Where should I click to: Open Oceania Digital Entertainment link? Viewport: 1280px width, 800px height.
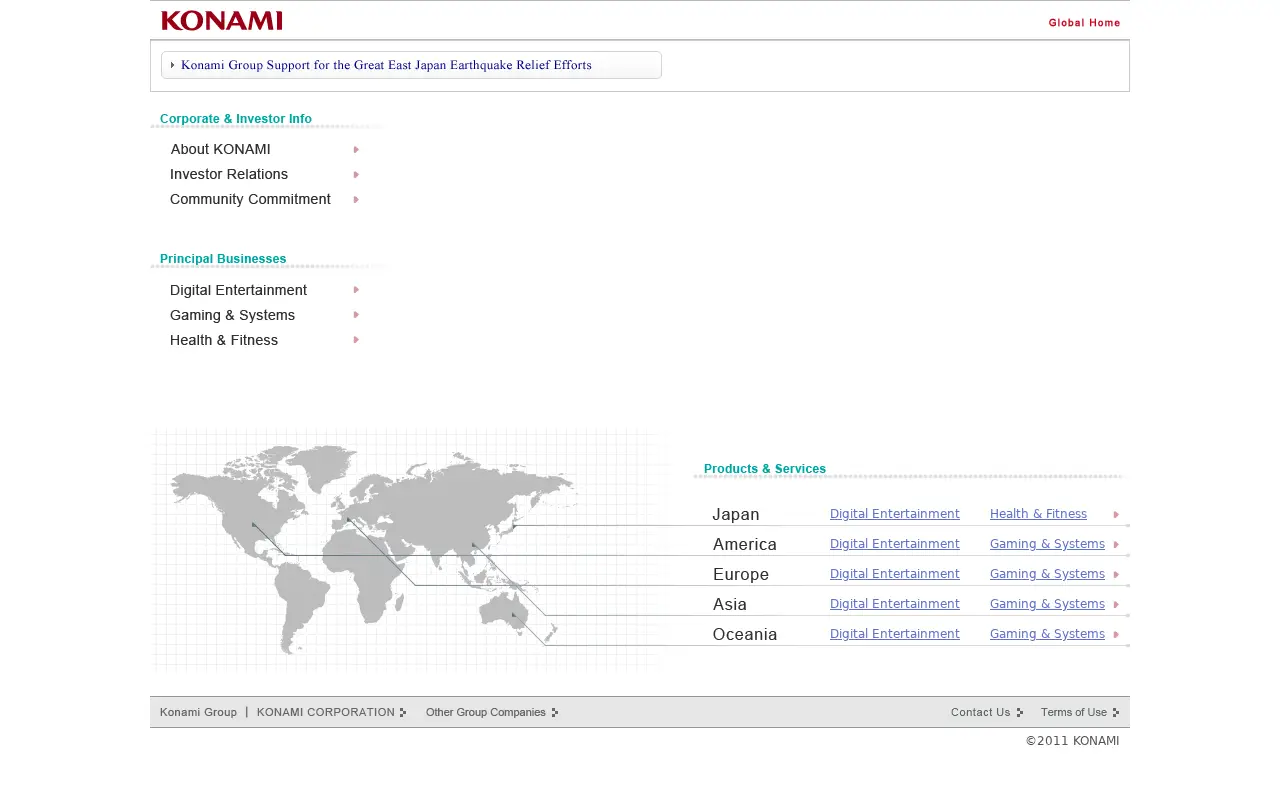(895, 634)
